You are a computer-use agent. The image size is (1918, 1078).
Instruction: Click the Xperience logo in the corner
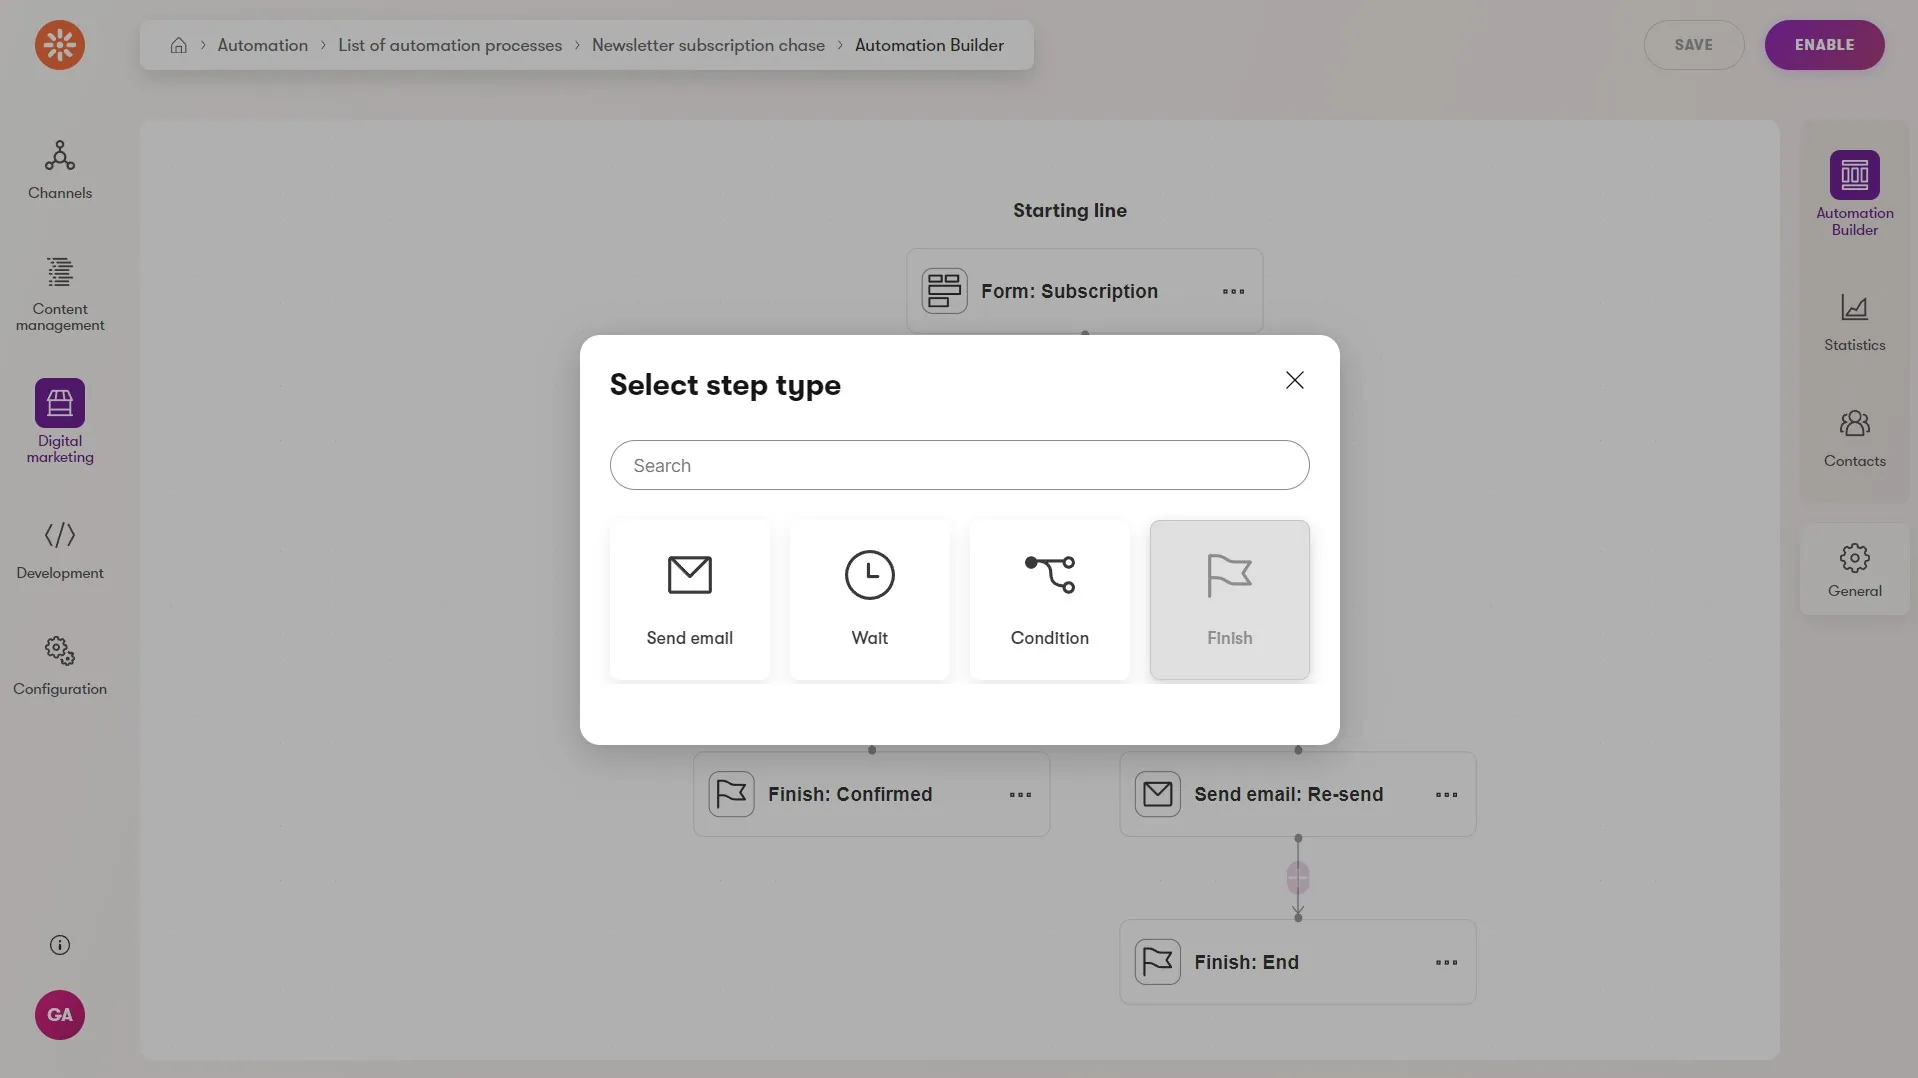[60, 45]
